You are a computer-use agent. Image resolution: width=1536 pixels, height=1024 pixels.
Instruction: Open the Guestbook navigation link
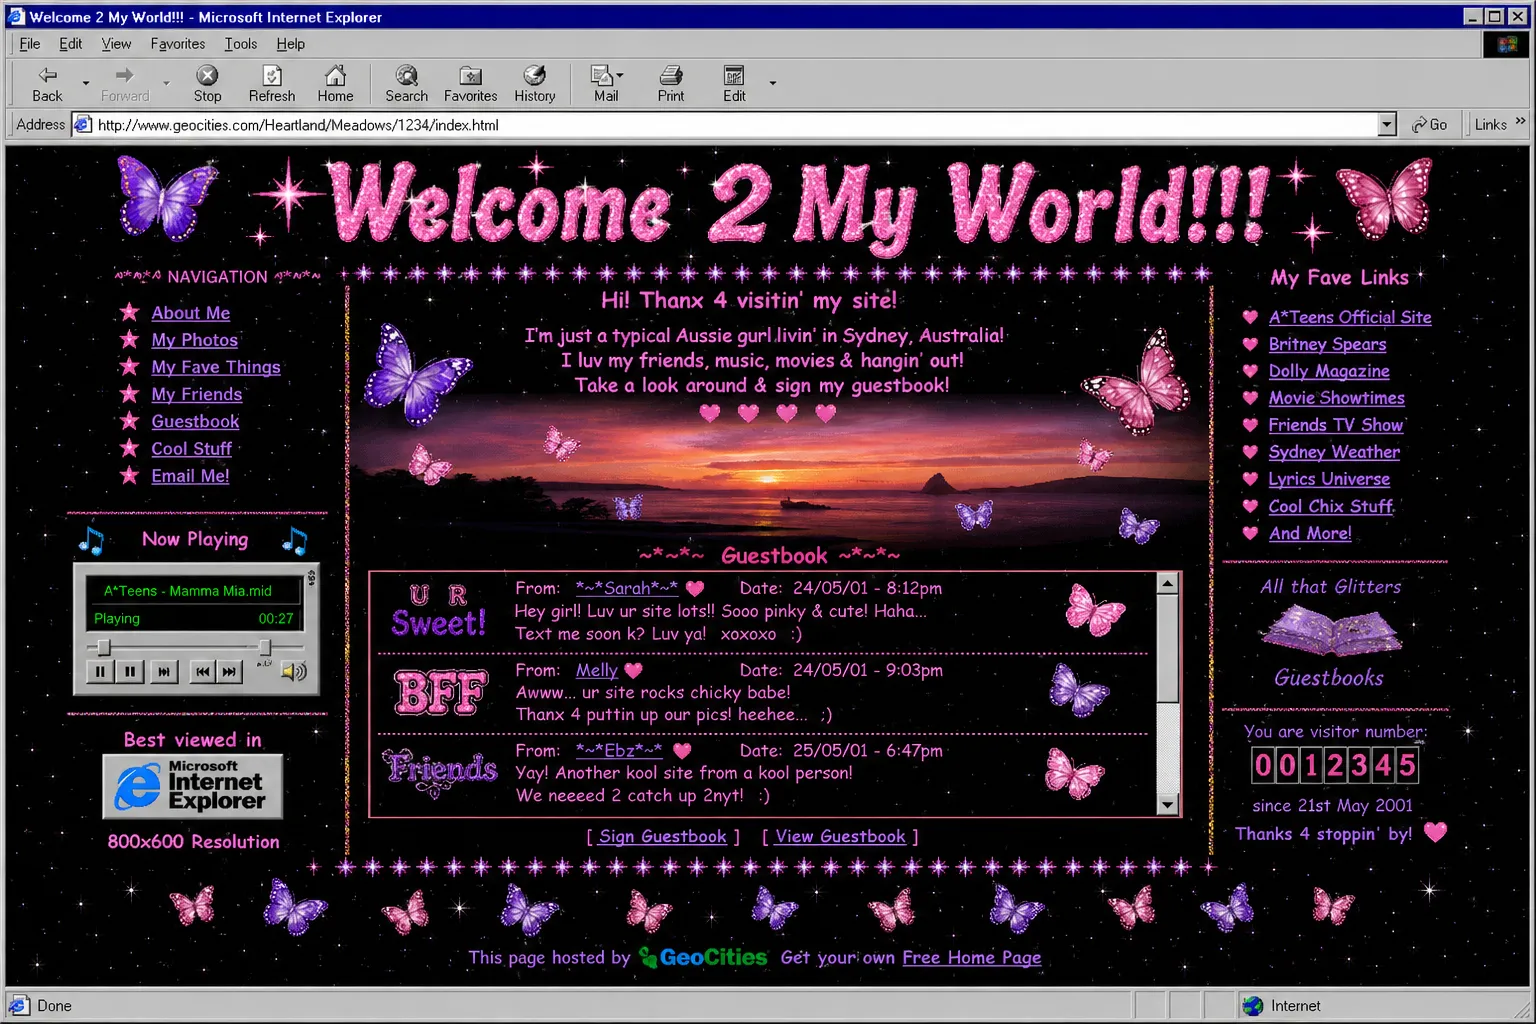coord(195,421)
